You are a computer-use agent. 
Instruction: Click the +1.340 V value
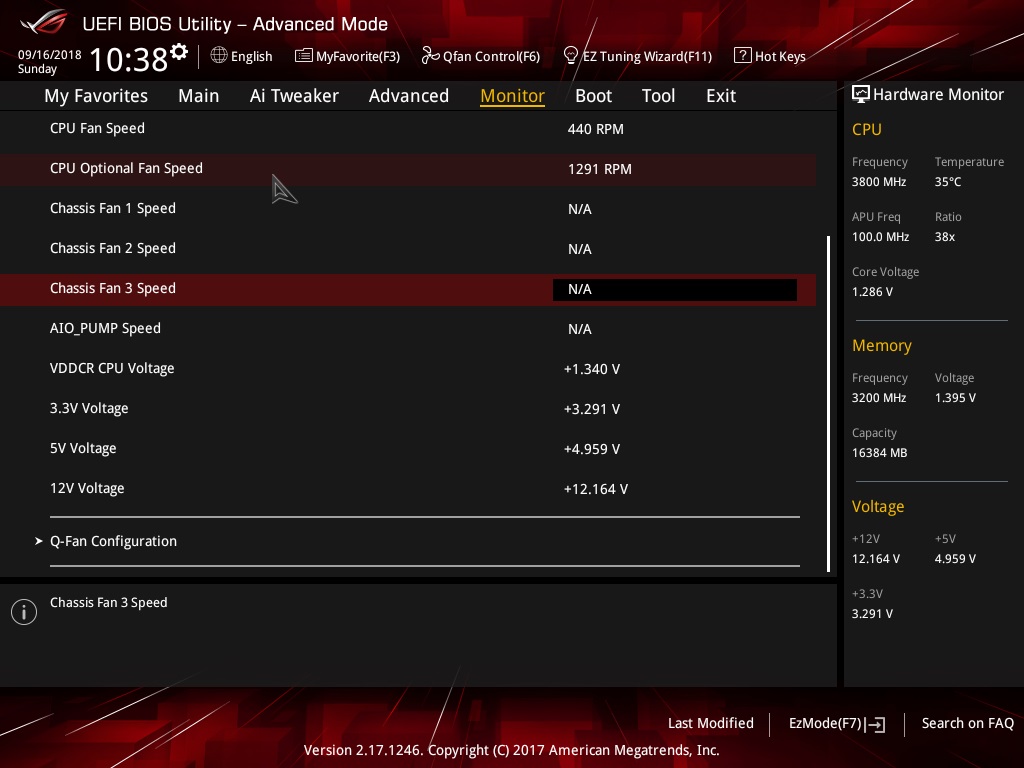592,369
